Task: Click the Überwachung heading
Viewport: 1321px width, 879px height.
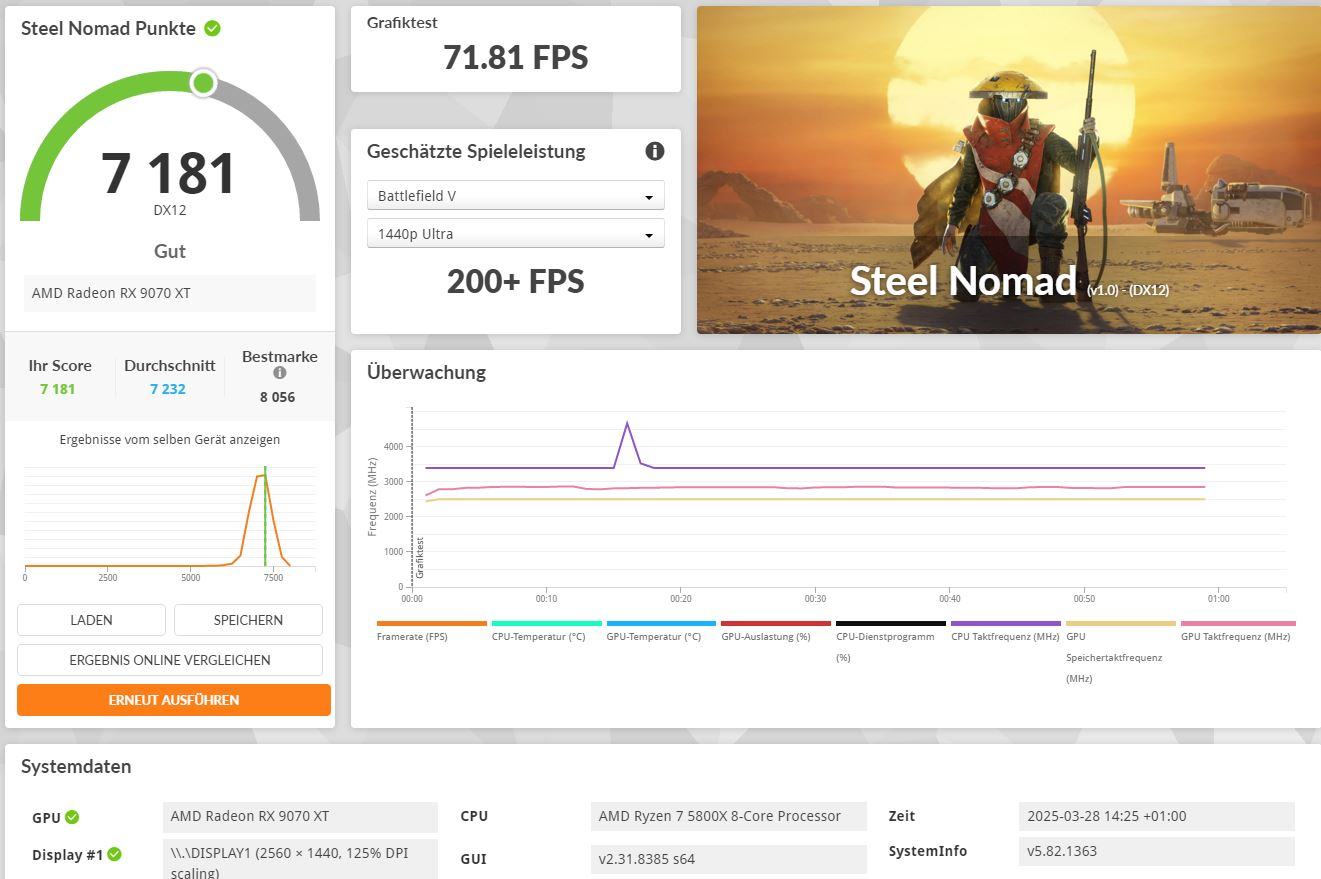Action: [x=426, y=372]
